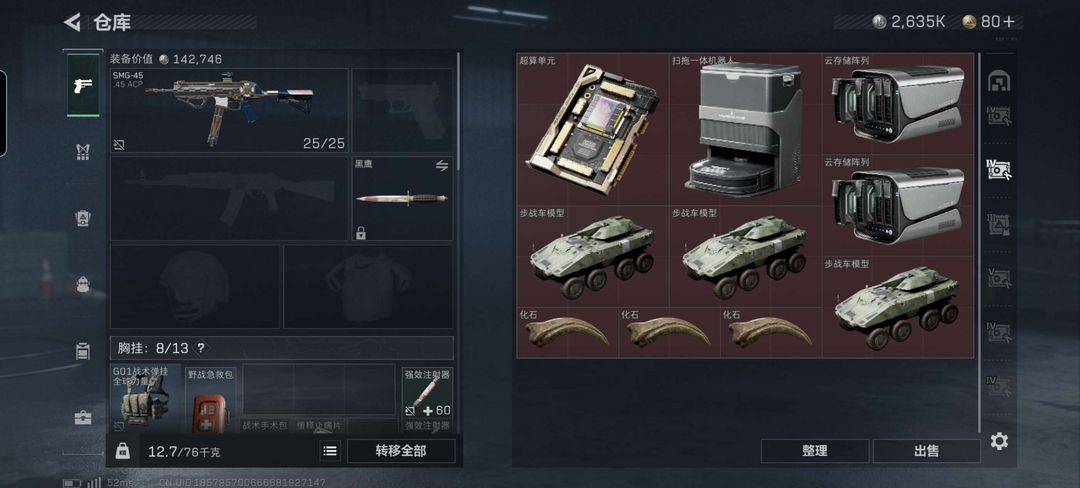
Task: Select the SMG-45 weapon slot
Action: click(x=229, y=110)
